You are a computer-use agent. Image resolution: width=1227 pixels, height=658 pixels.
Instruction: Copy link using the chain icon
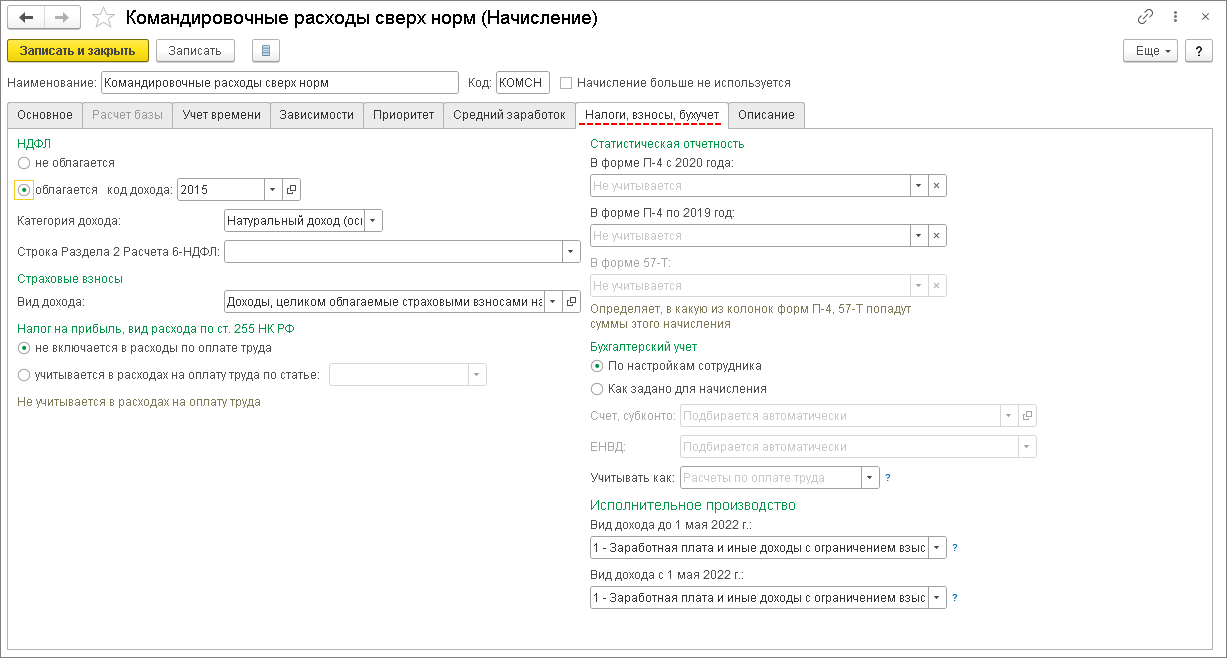(1145, 18)
